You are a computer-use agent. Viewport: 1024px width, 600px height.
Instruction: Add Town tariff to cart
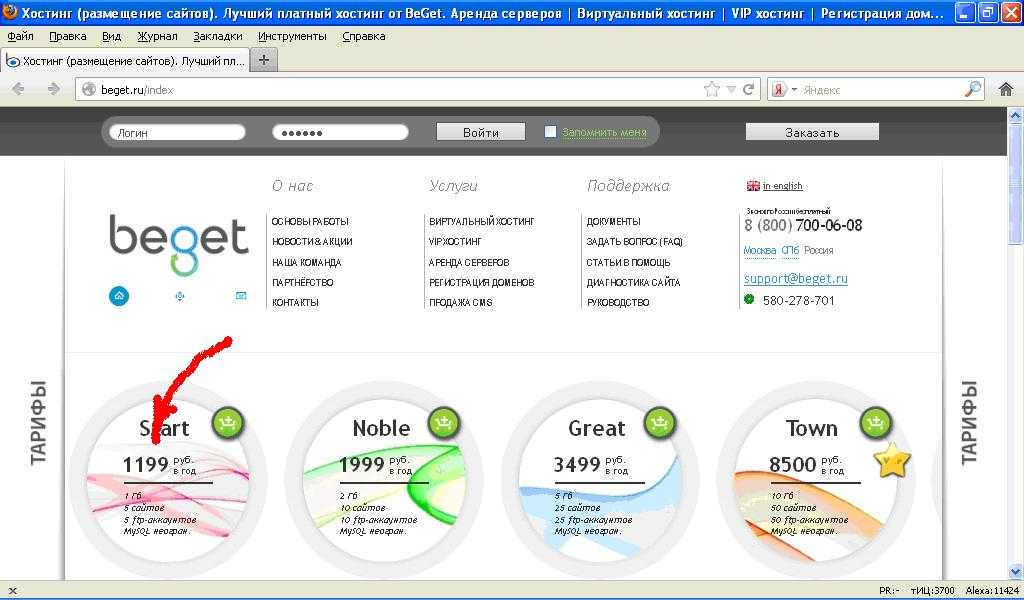pyautogui.click(x=875, y=422)
